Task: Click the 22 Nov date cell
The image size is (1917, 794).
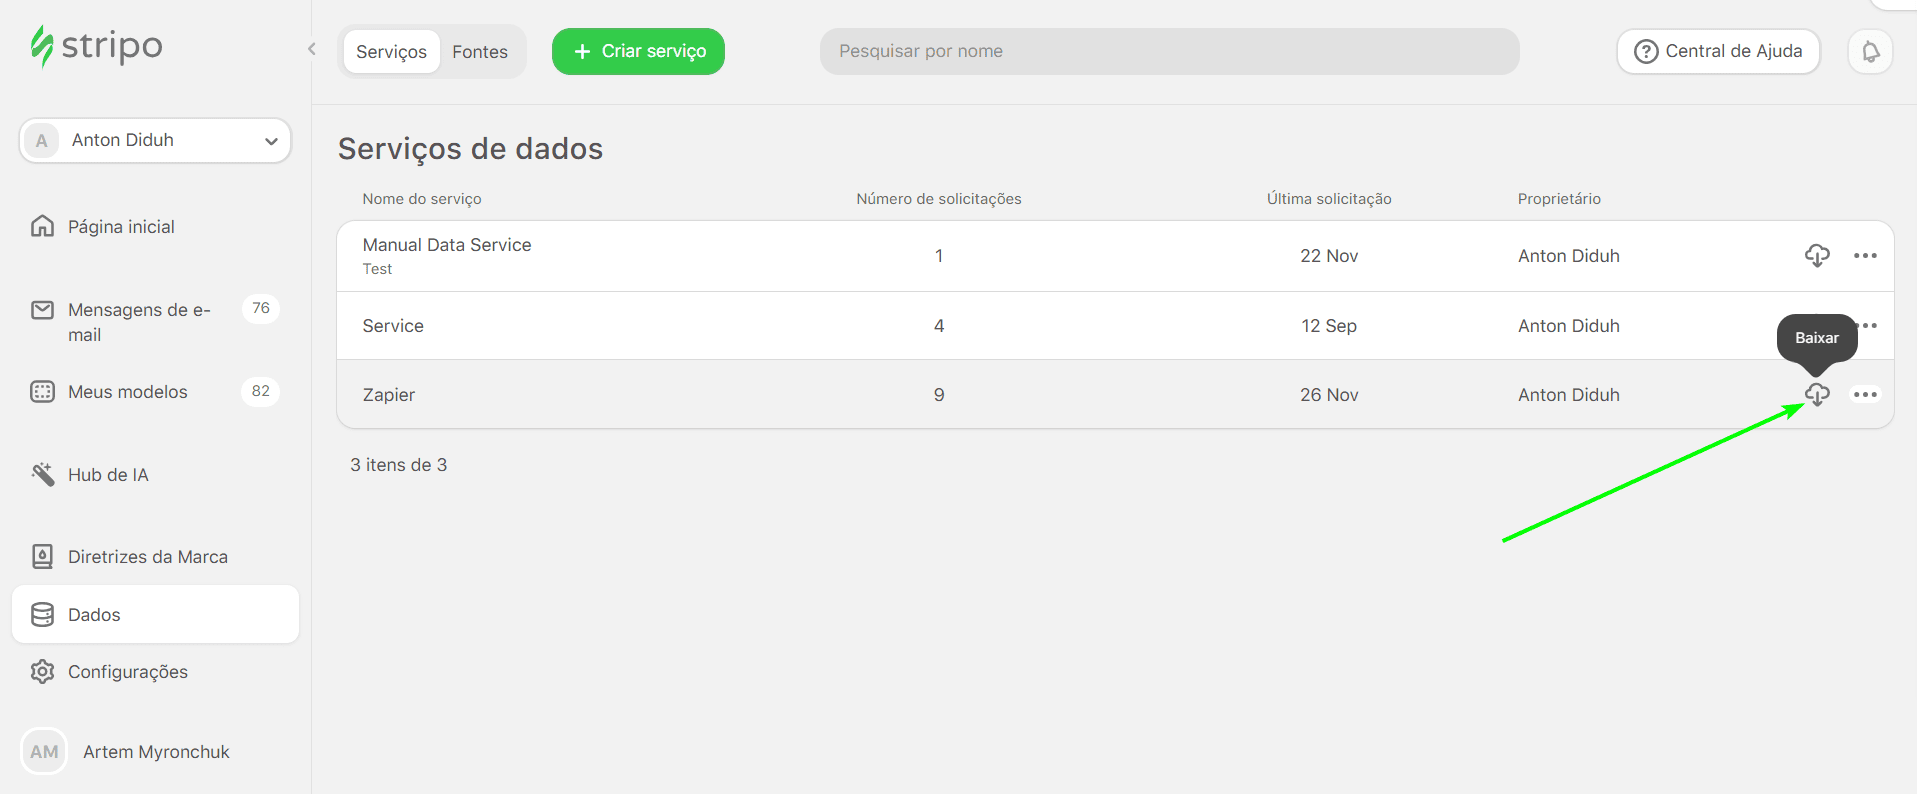Action: [x=1329, y=256]
